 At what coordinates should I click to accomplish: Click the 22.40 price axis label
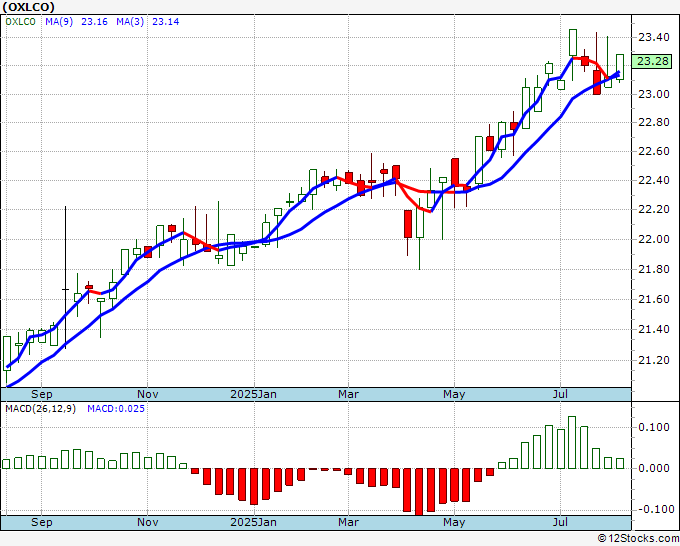pos(654,180)
